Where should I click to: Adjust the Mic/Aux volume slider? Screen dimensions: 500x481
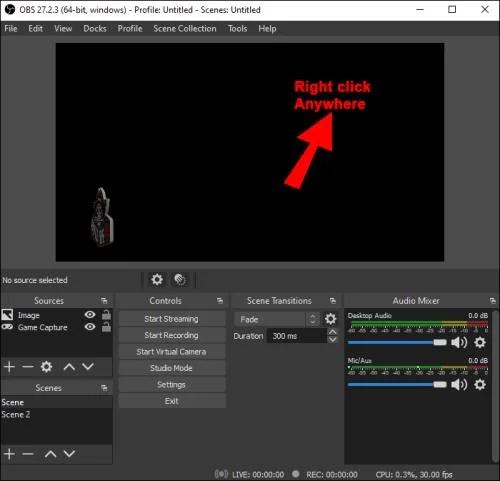pos(397,385)
